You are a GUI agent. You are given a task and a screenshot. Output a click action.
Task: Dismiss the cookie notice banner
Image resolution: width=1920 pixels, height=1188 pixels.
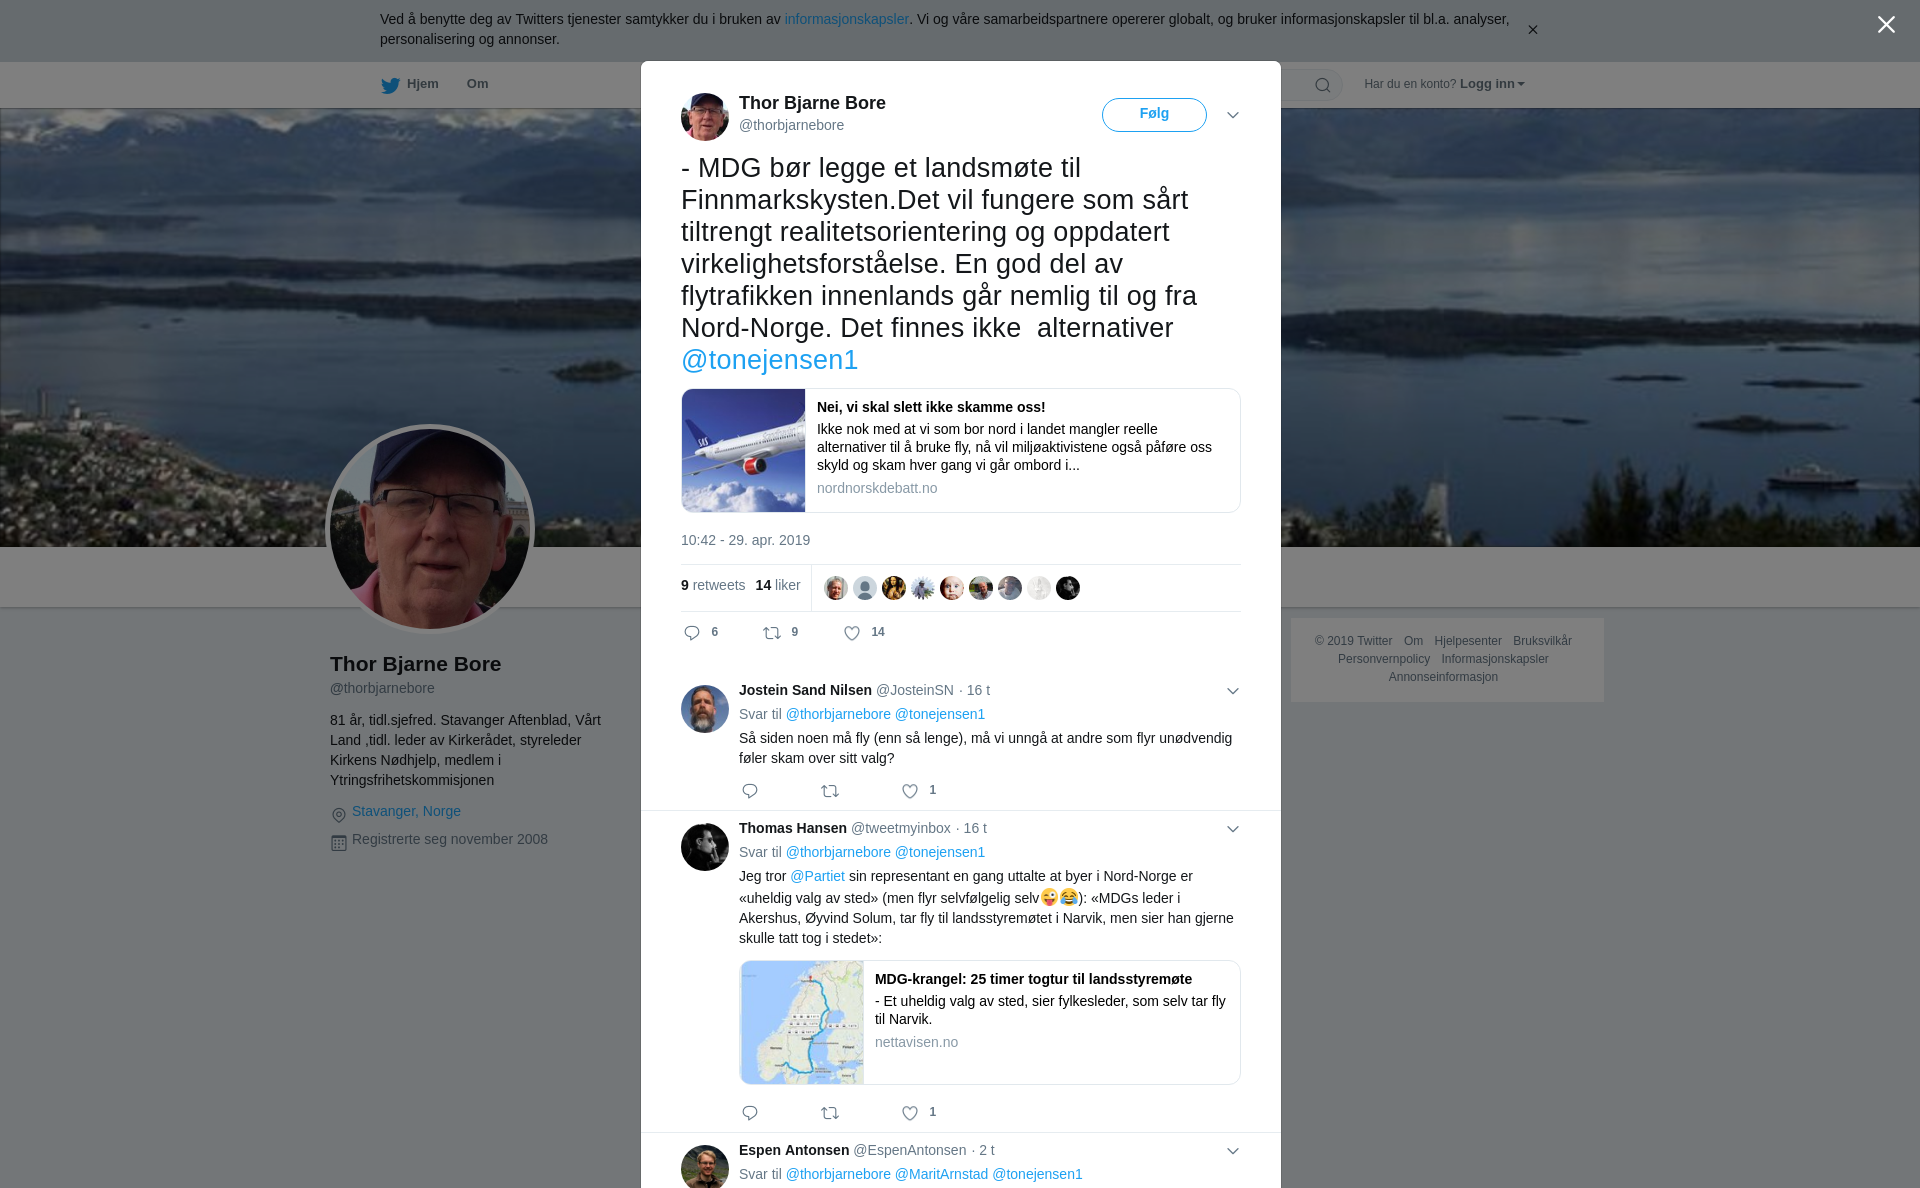[1532, 30]
